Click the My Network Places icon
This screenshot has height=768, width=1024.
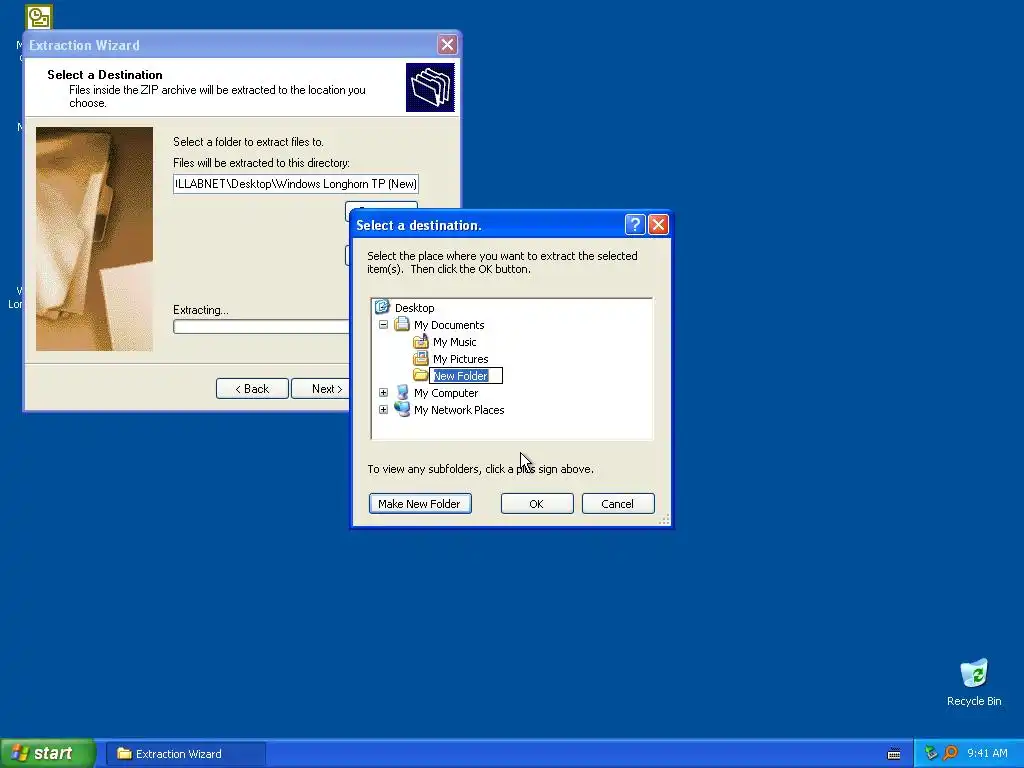[402, 409]
